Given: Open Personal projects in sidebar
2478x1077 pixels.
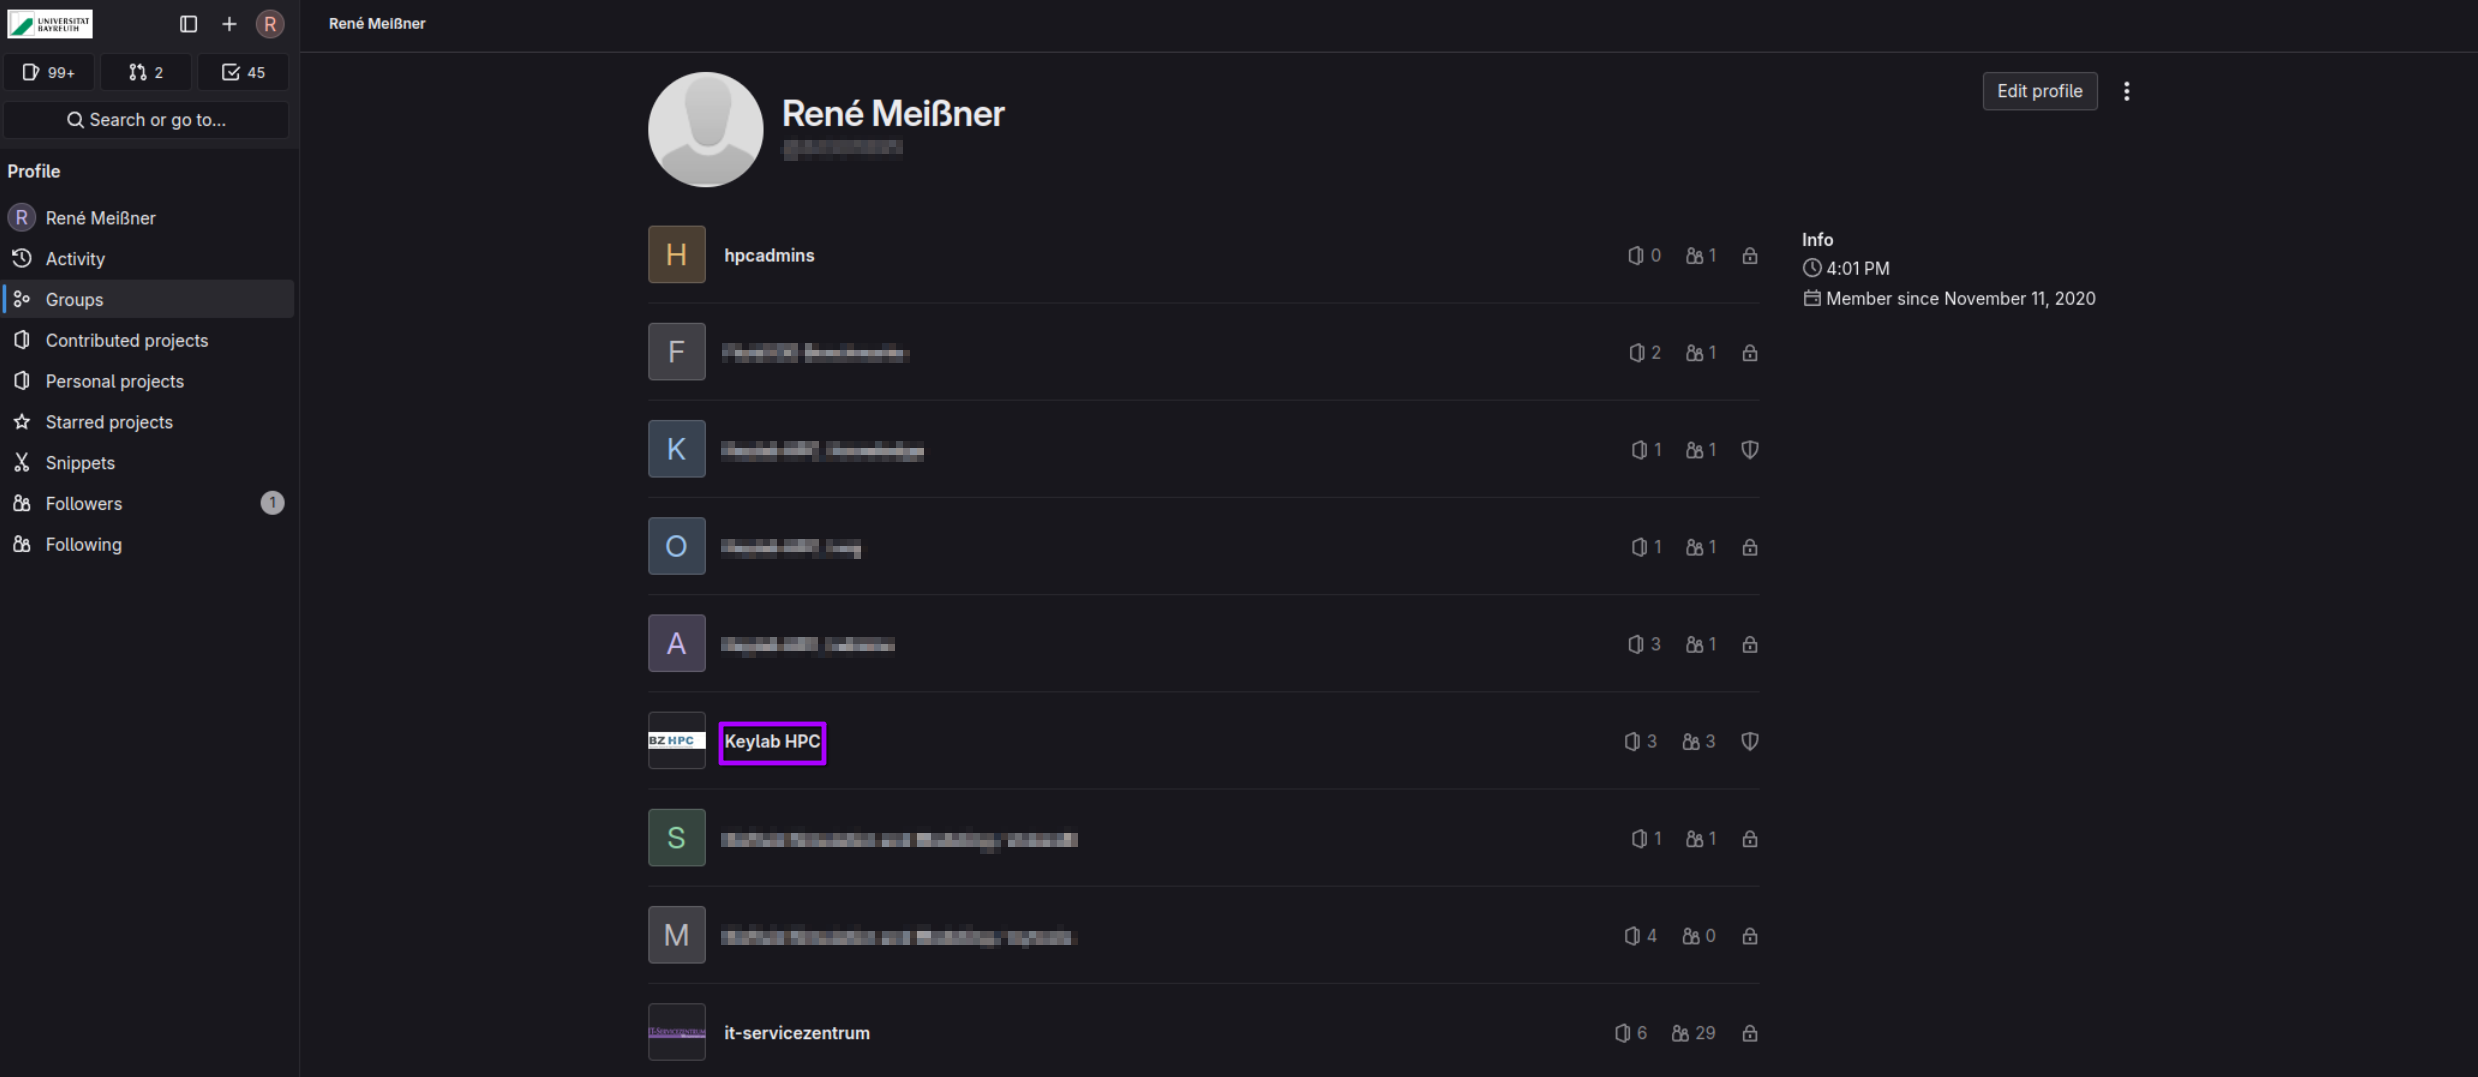Looking at the screenshot, I should 149,381.
